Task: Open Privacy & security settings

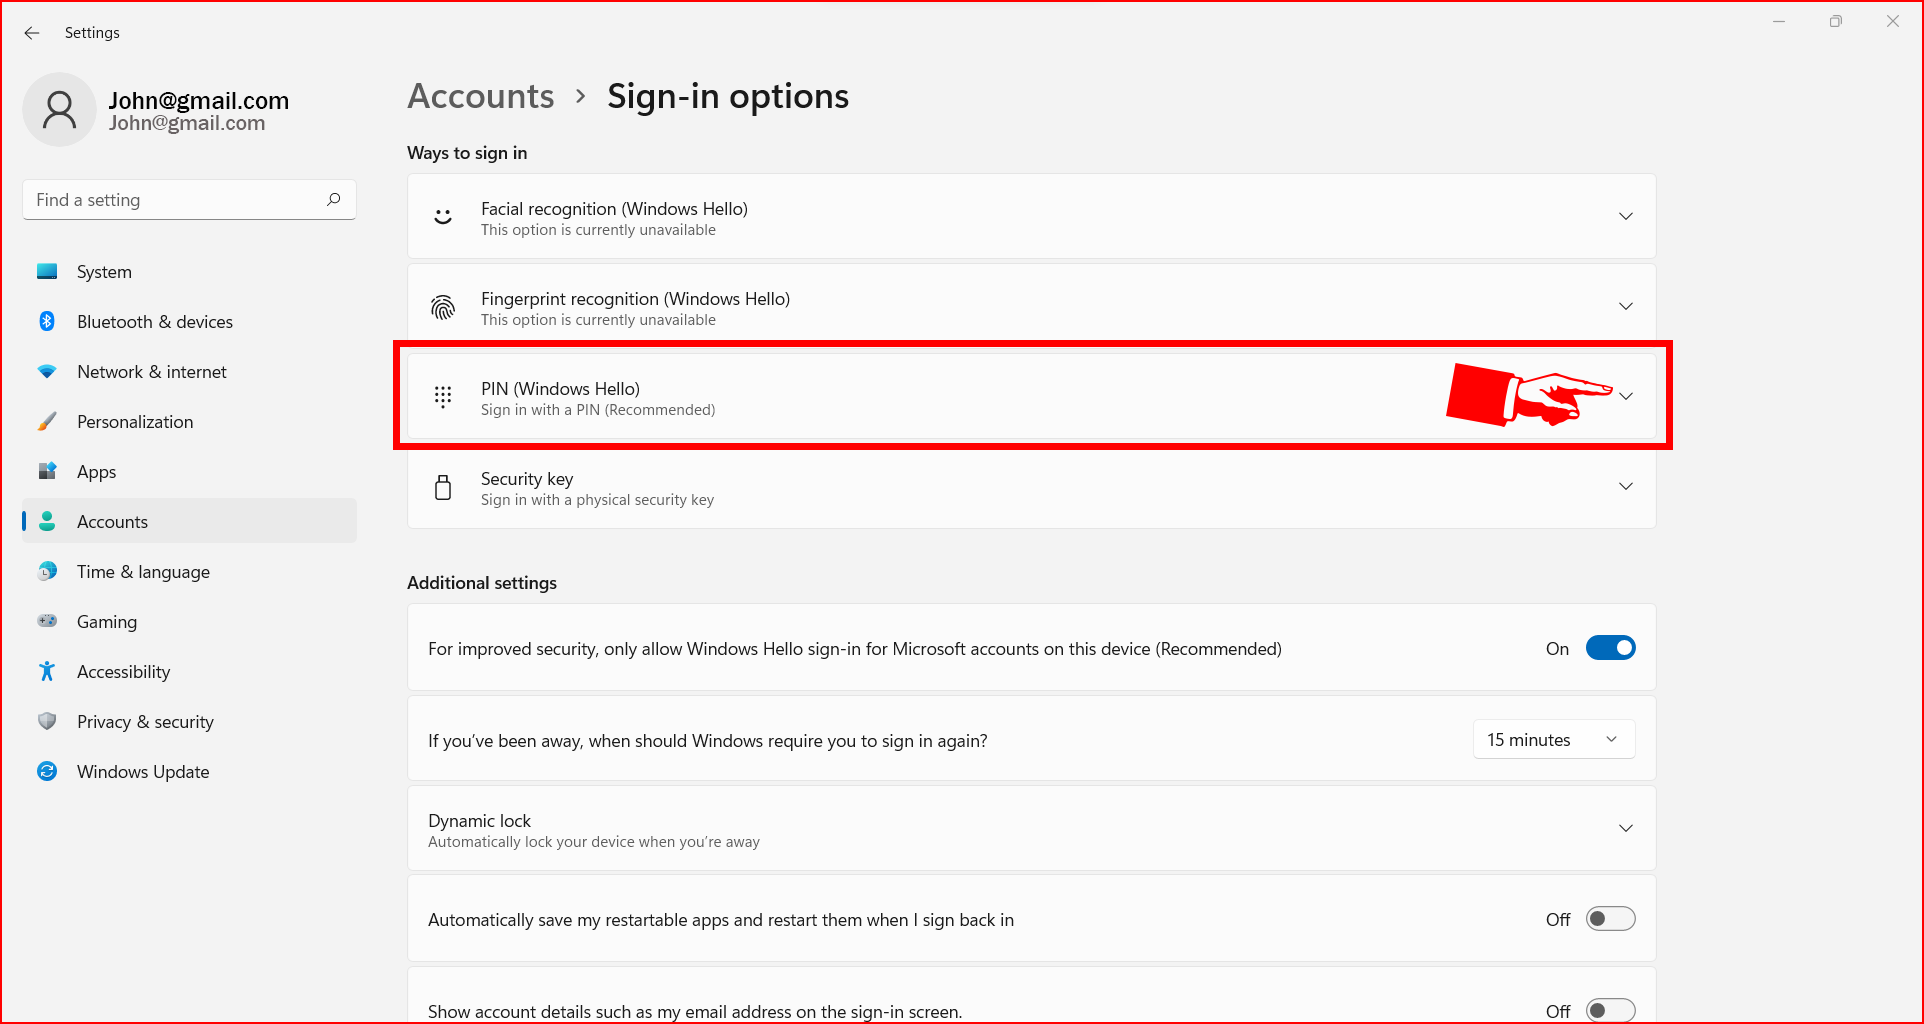Action: coord(145,721)
